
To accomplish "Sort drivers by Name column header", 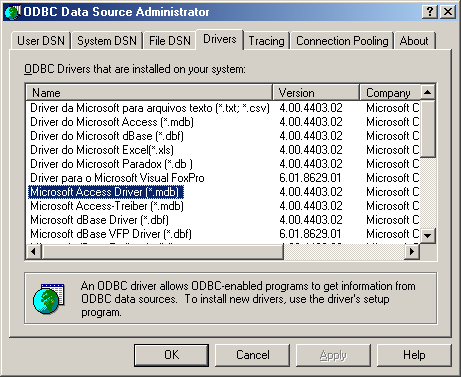I will [x=149, y=92].
